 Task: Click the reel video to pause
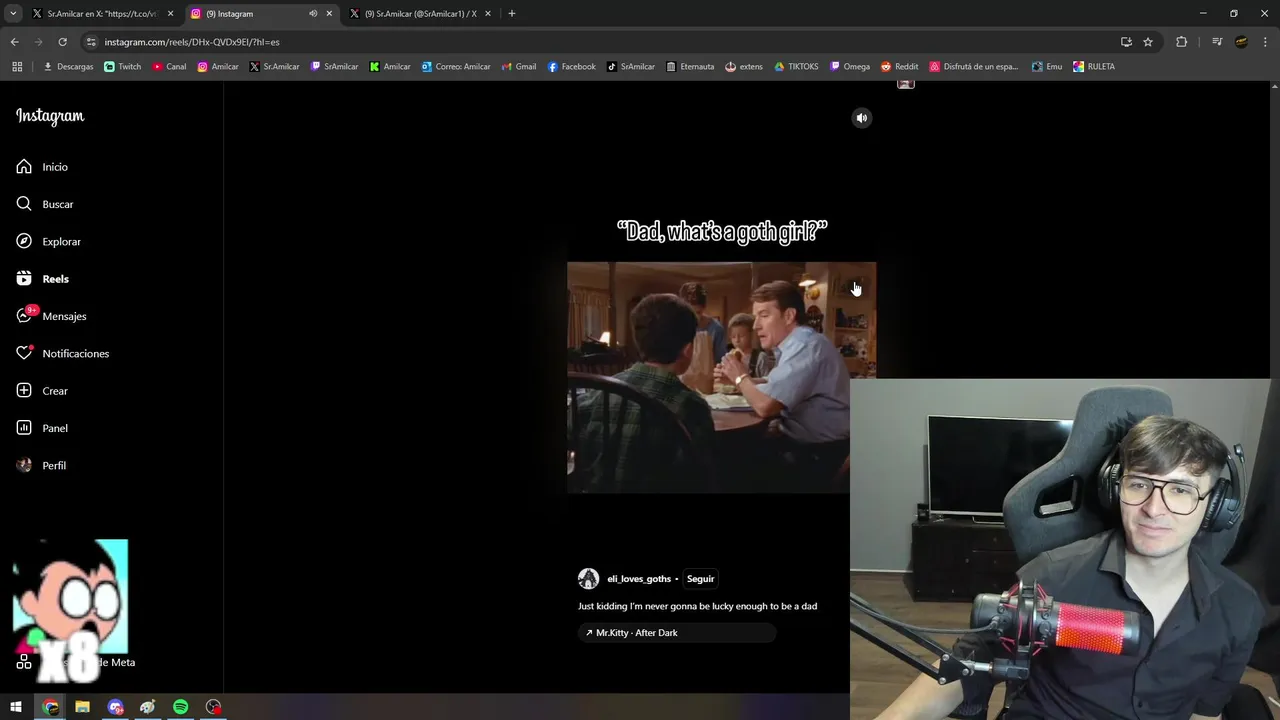pos(721,377)
